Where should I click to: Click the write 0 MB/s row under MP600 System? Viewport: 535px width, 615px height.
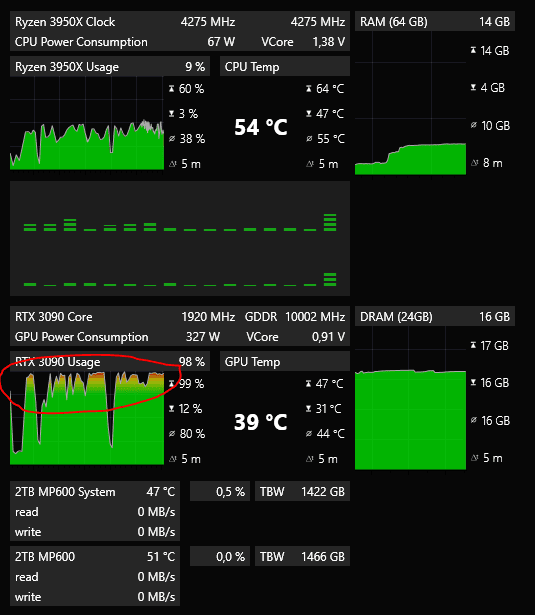point(95,532)
